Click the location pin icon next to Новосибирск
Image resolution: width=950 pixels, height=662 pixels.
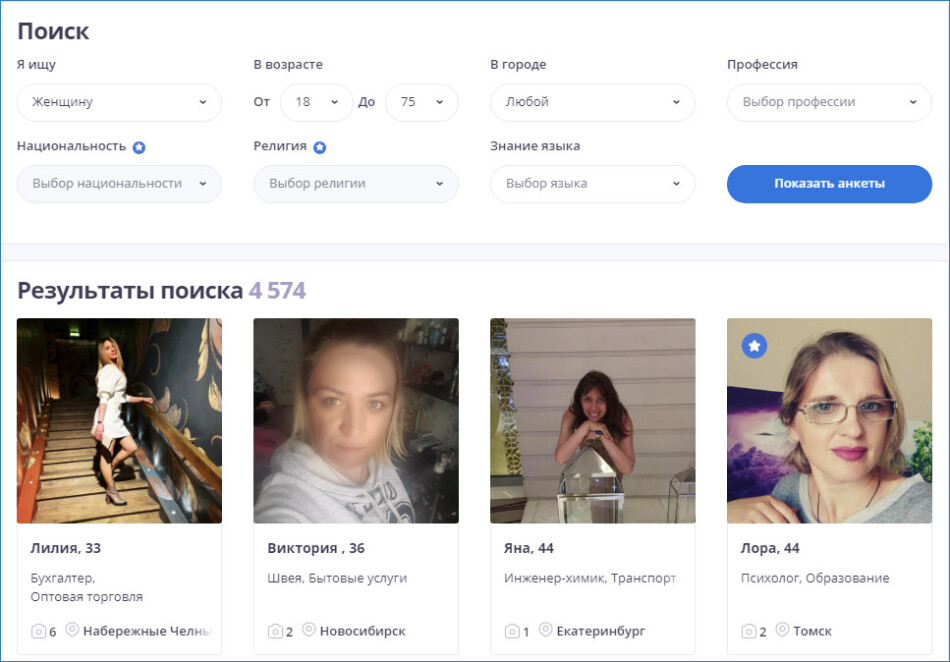pos(309,630)
